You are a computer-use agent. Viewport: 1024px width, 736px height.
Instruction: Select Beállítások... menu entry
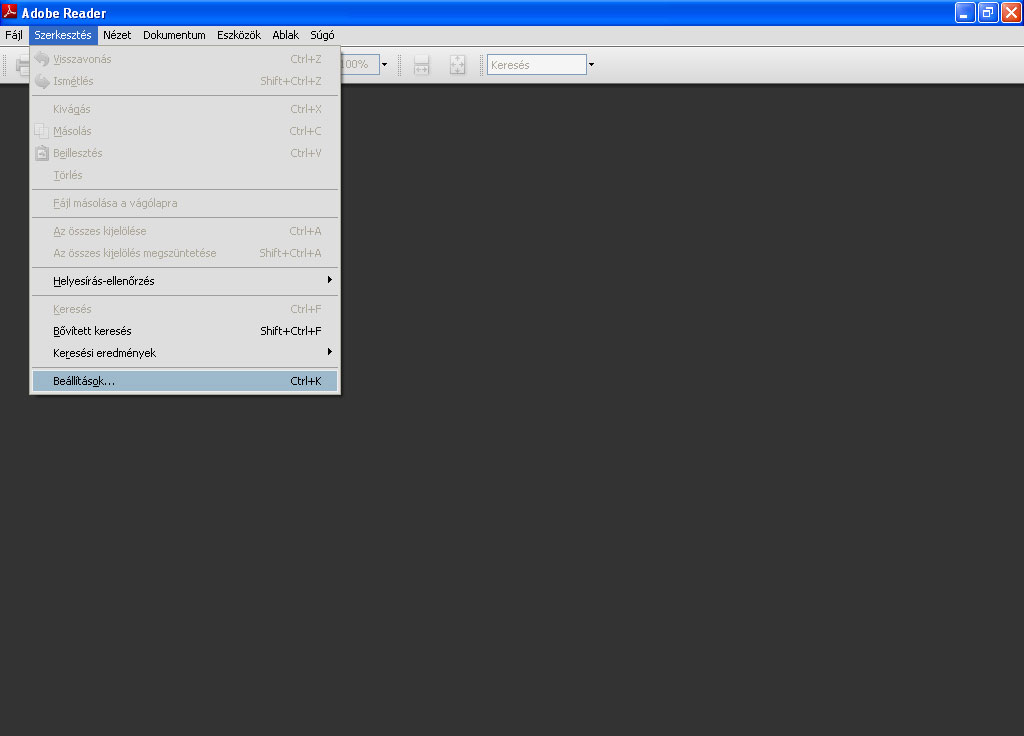(185, 381)
